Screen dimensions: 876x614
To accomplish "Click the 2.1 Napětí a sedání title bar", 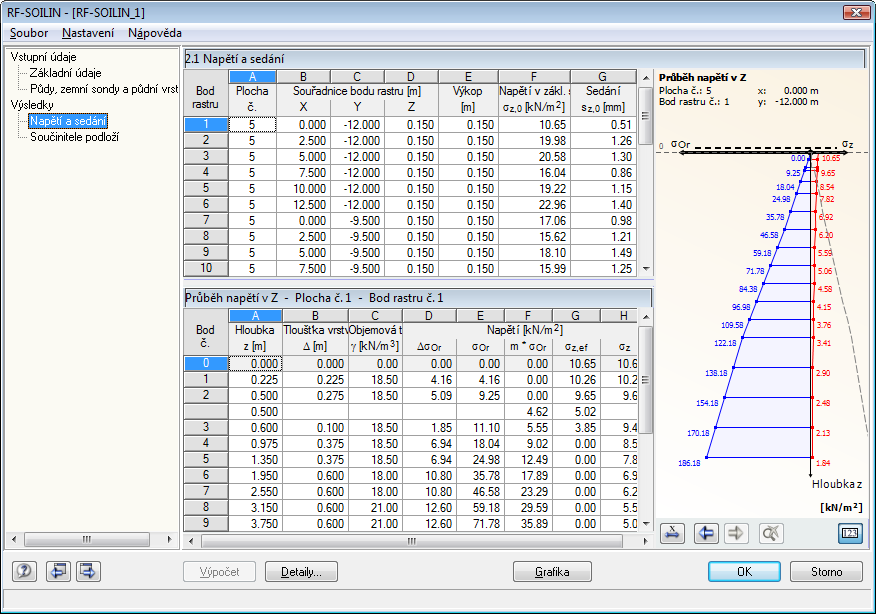I will [524, 59].
